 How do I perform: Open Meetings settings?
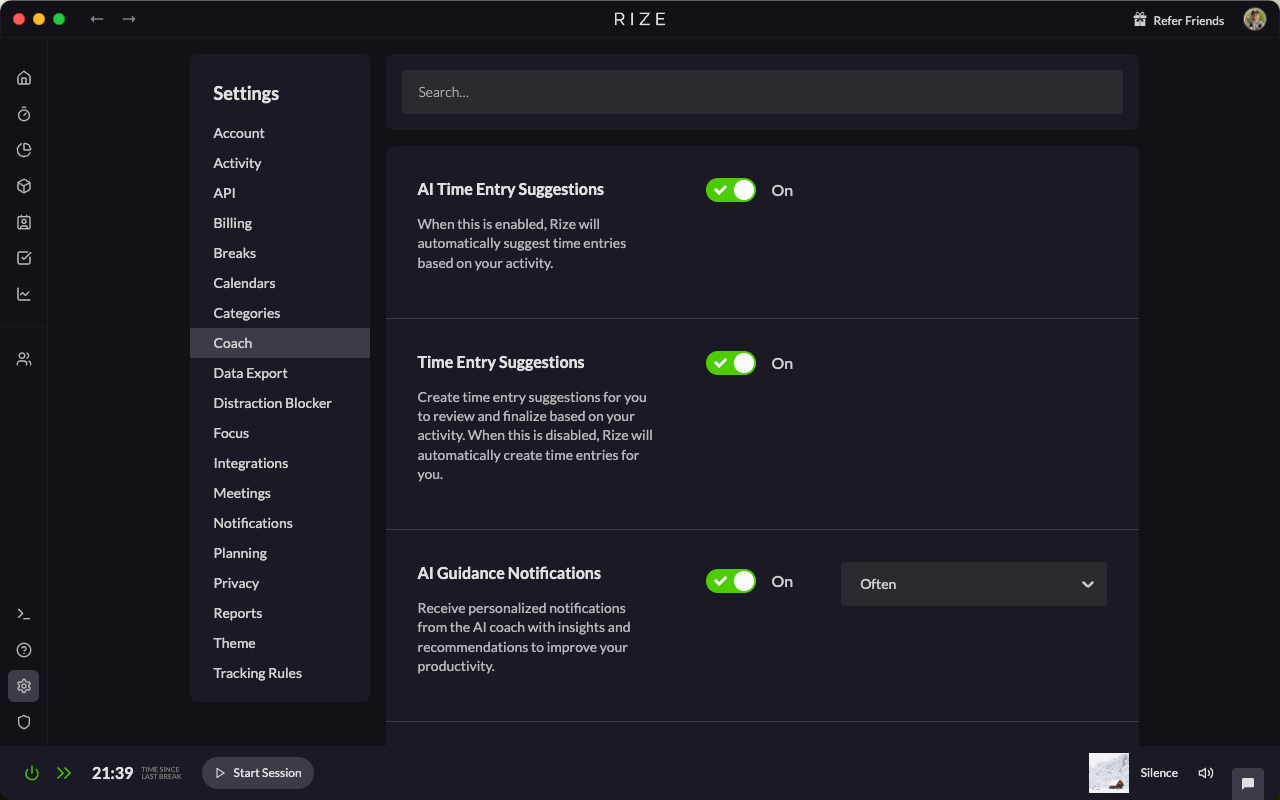pos(280,493)
